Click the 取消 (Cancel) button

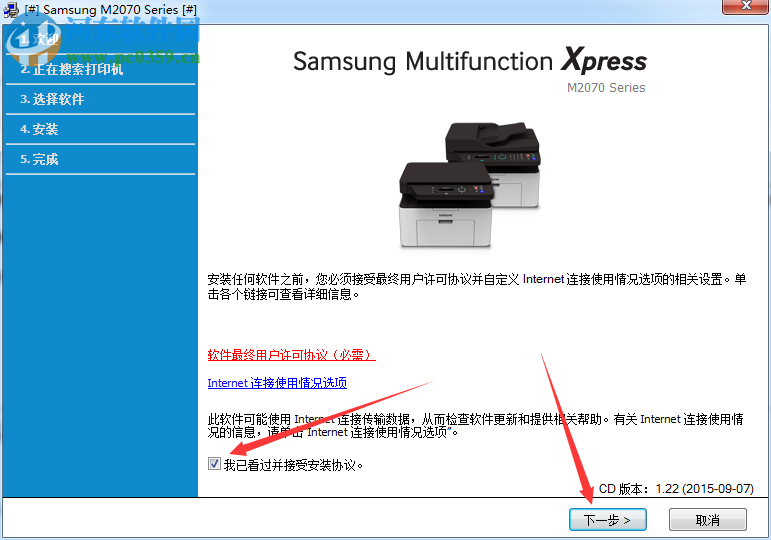[x=708, y=519]
